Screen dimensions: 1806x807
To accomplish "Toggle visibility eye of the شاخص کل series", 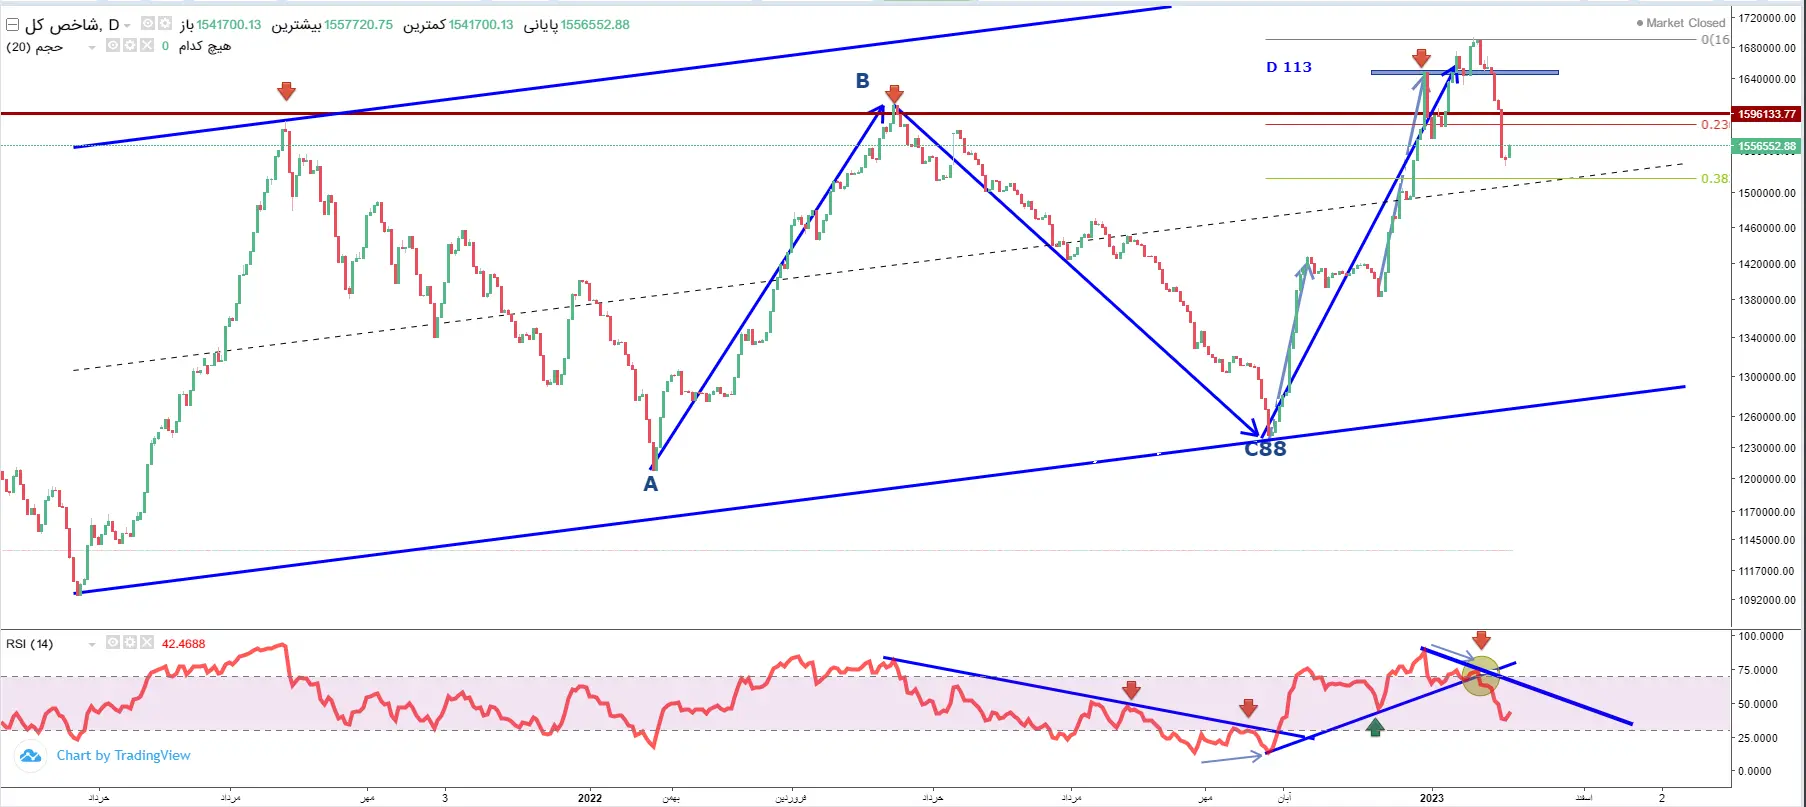I will 148,24.
